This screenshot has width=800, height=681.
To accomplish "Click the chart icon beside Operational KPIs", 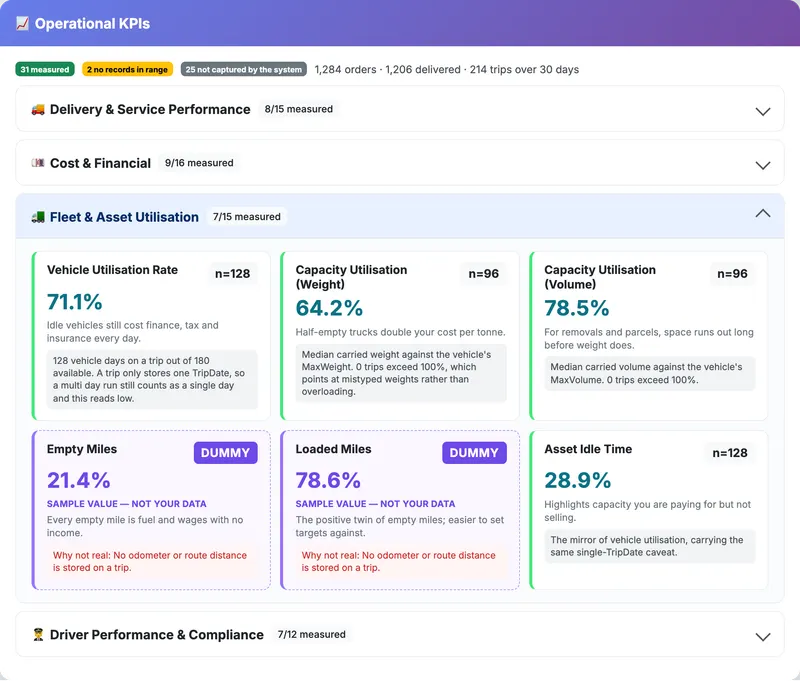I will 22,23.
